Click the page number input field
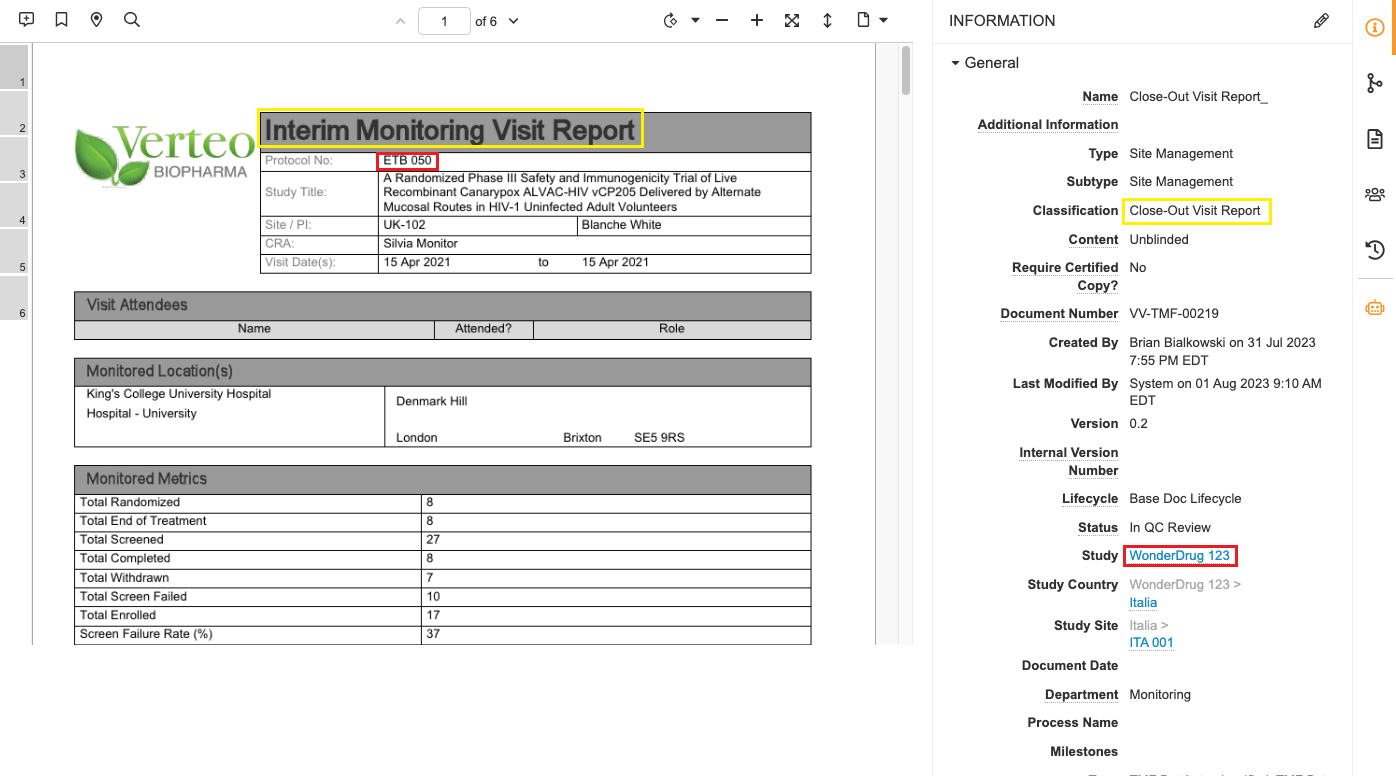Viewport: 1396px width, 776px height. coord(444,21)
